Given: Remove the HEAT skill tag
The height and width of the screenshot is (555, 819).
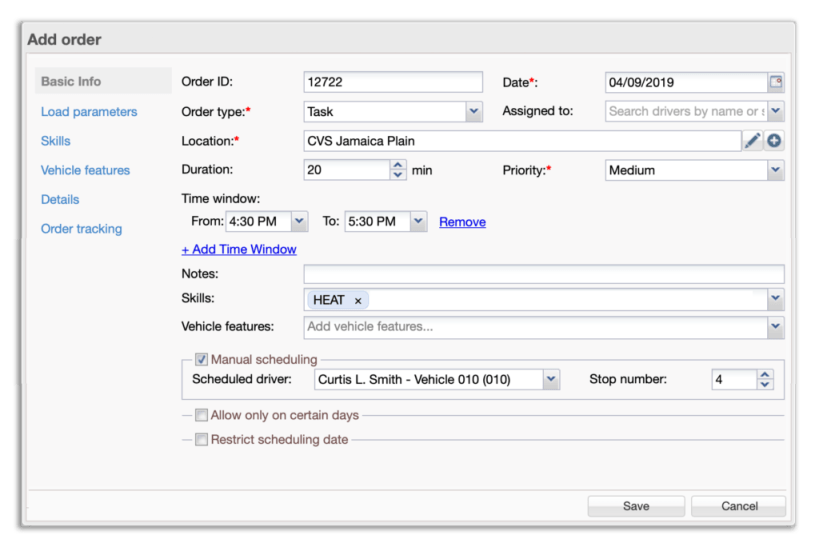Looking at the screenshot, I should [x=358, y=300].
